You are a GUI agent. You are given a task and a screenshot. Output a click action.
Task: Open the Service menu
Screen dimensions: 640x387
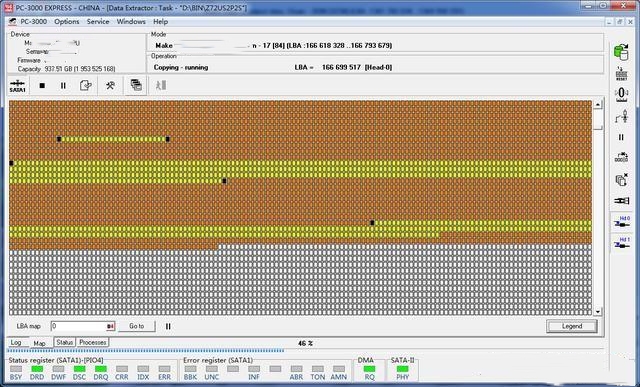pos(98,22)
